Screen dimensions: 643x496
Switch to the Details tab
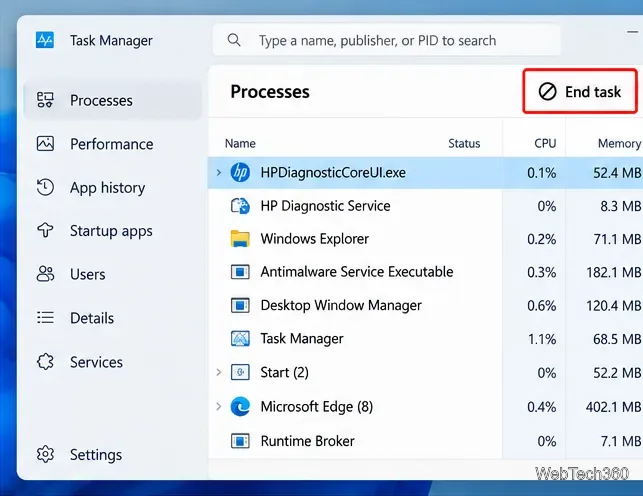(x=113, y=318)
